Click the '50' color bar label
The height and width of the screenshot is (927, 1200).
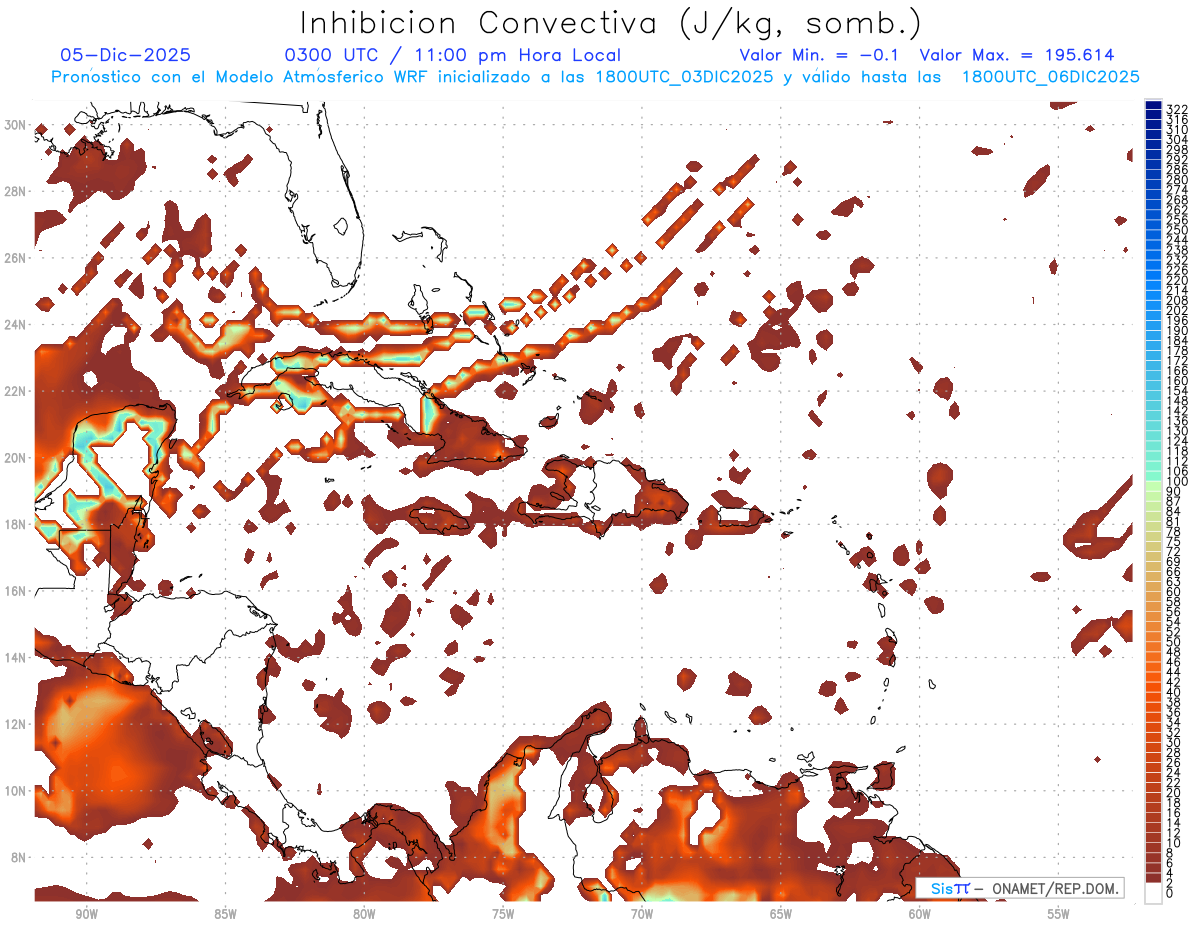click(x=1174, y=642)
